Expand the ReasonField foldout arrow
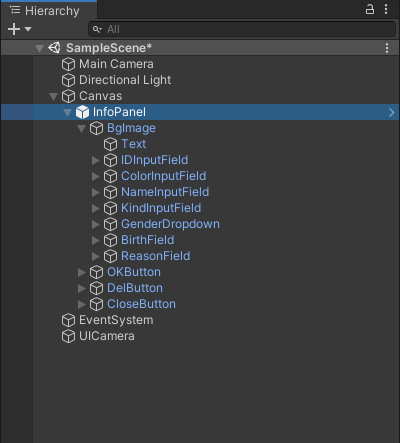The height and width of the screenshot is (443, 400). tap(96, 256)
